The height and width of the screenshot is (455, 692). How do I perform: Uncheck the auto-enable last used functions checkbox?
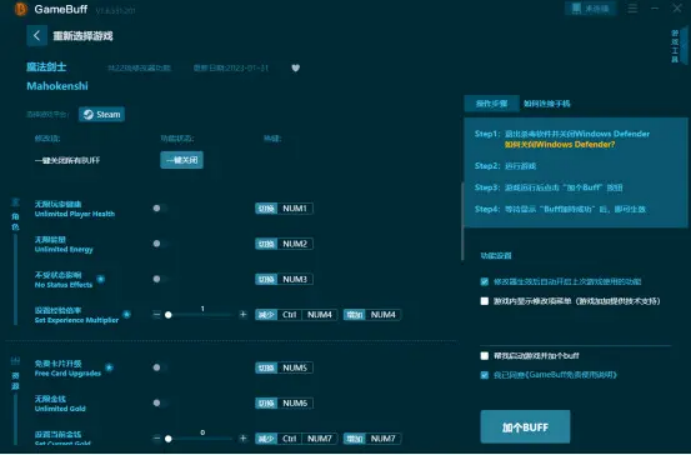pos(485,282)
